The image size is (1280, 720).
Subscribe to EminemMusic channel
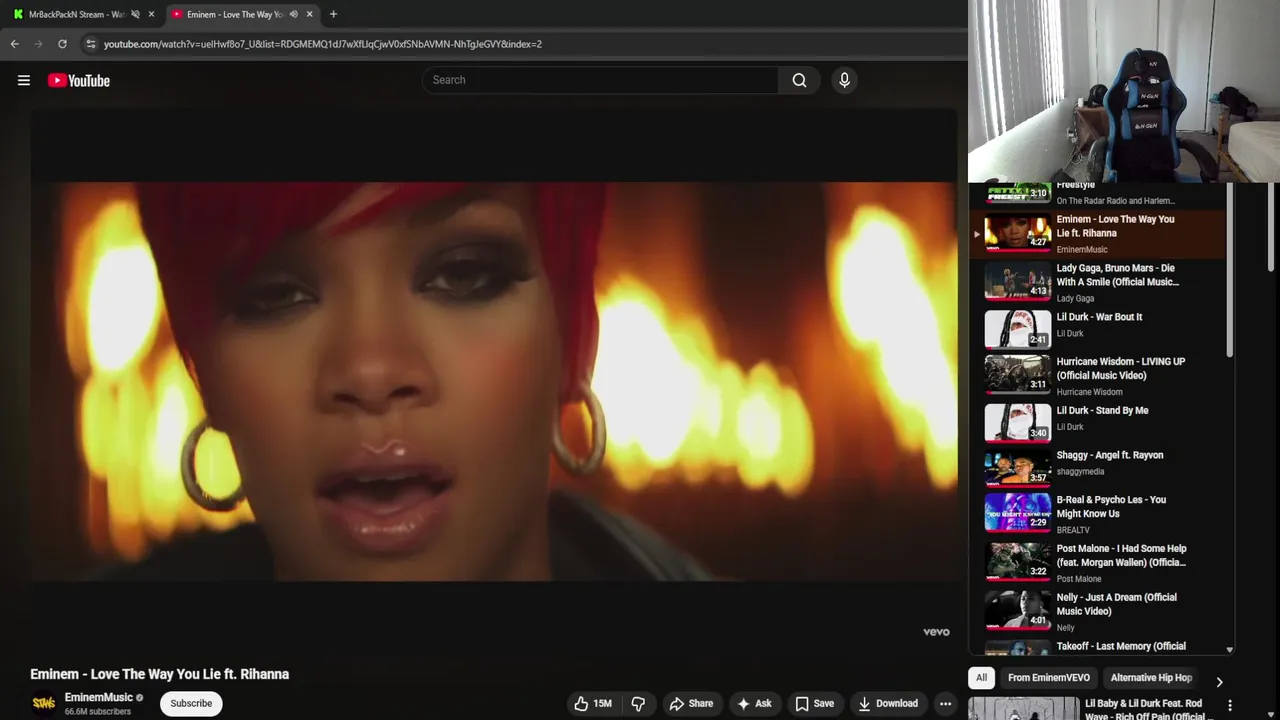click(191, 703)
